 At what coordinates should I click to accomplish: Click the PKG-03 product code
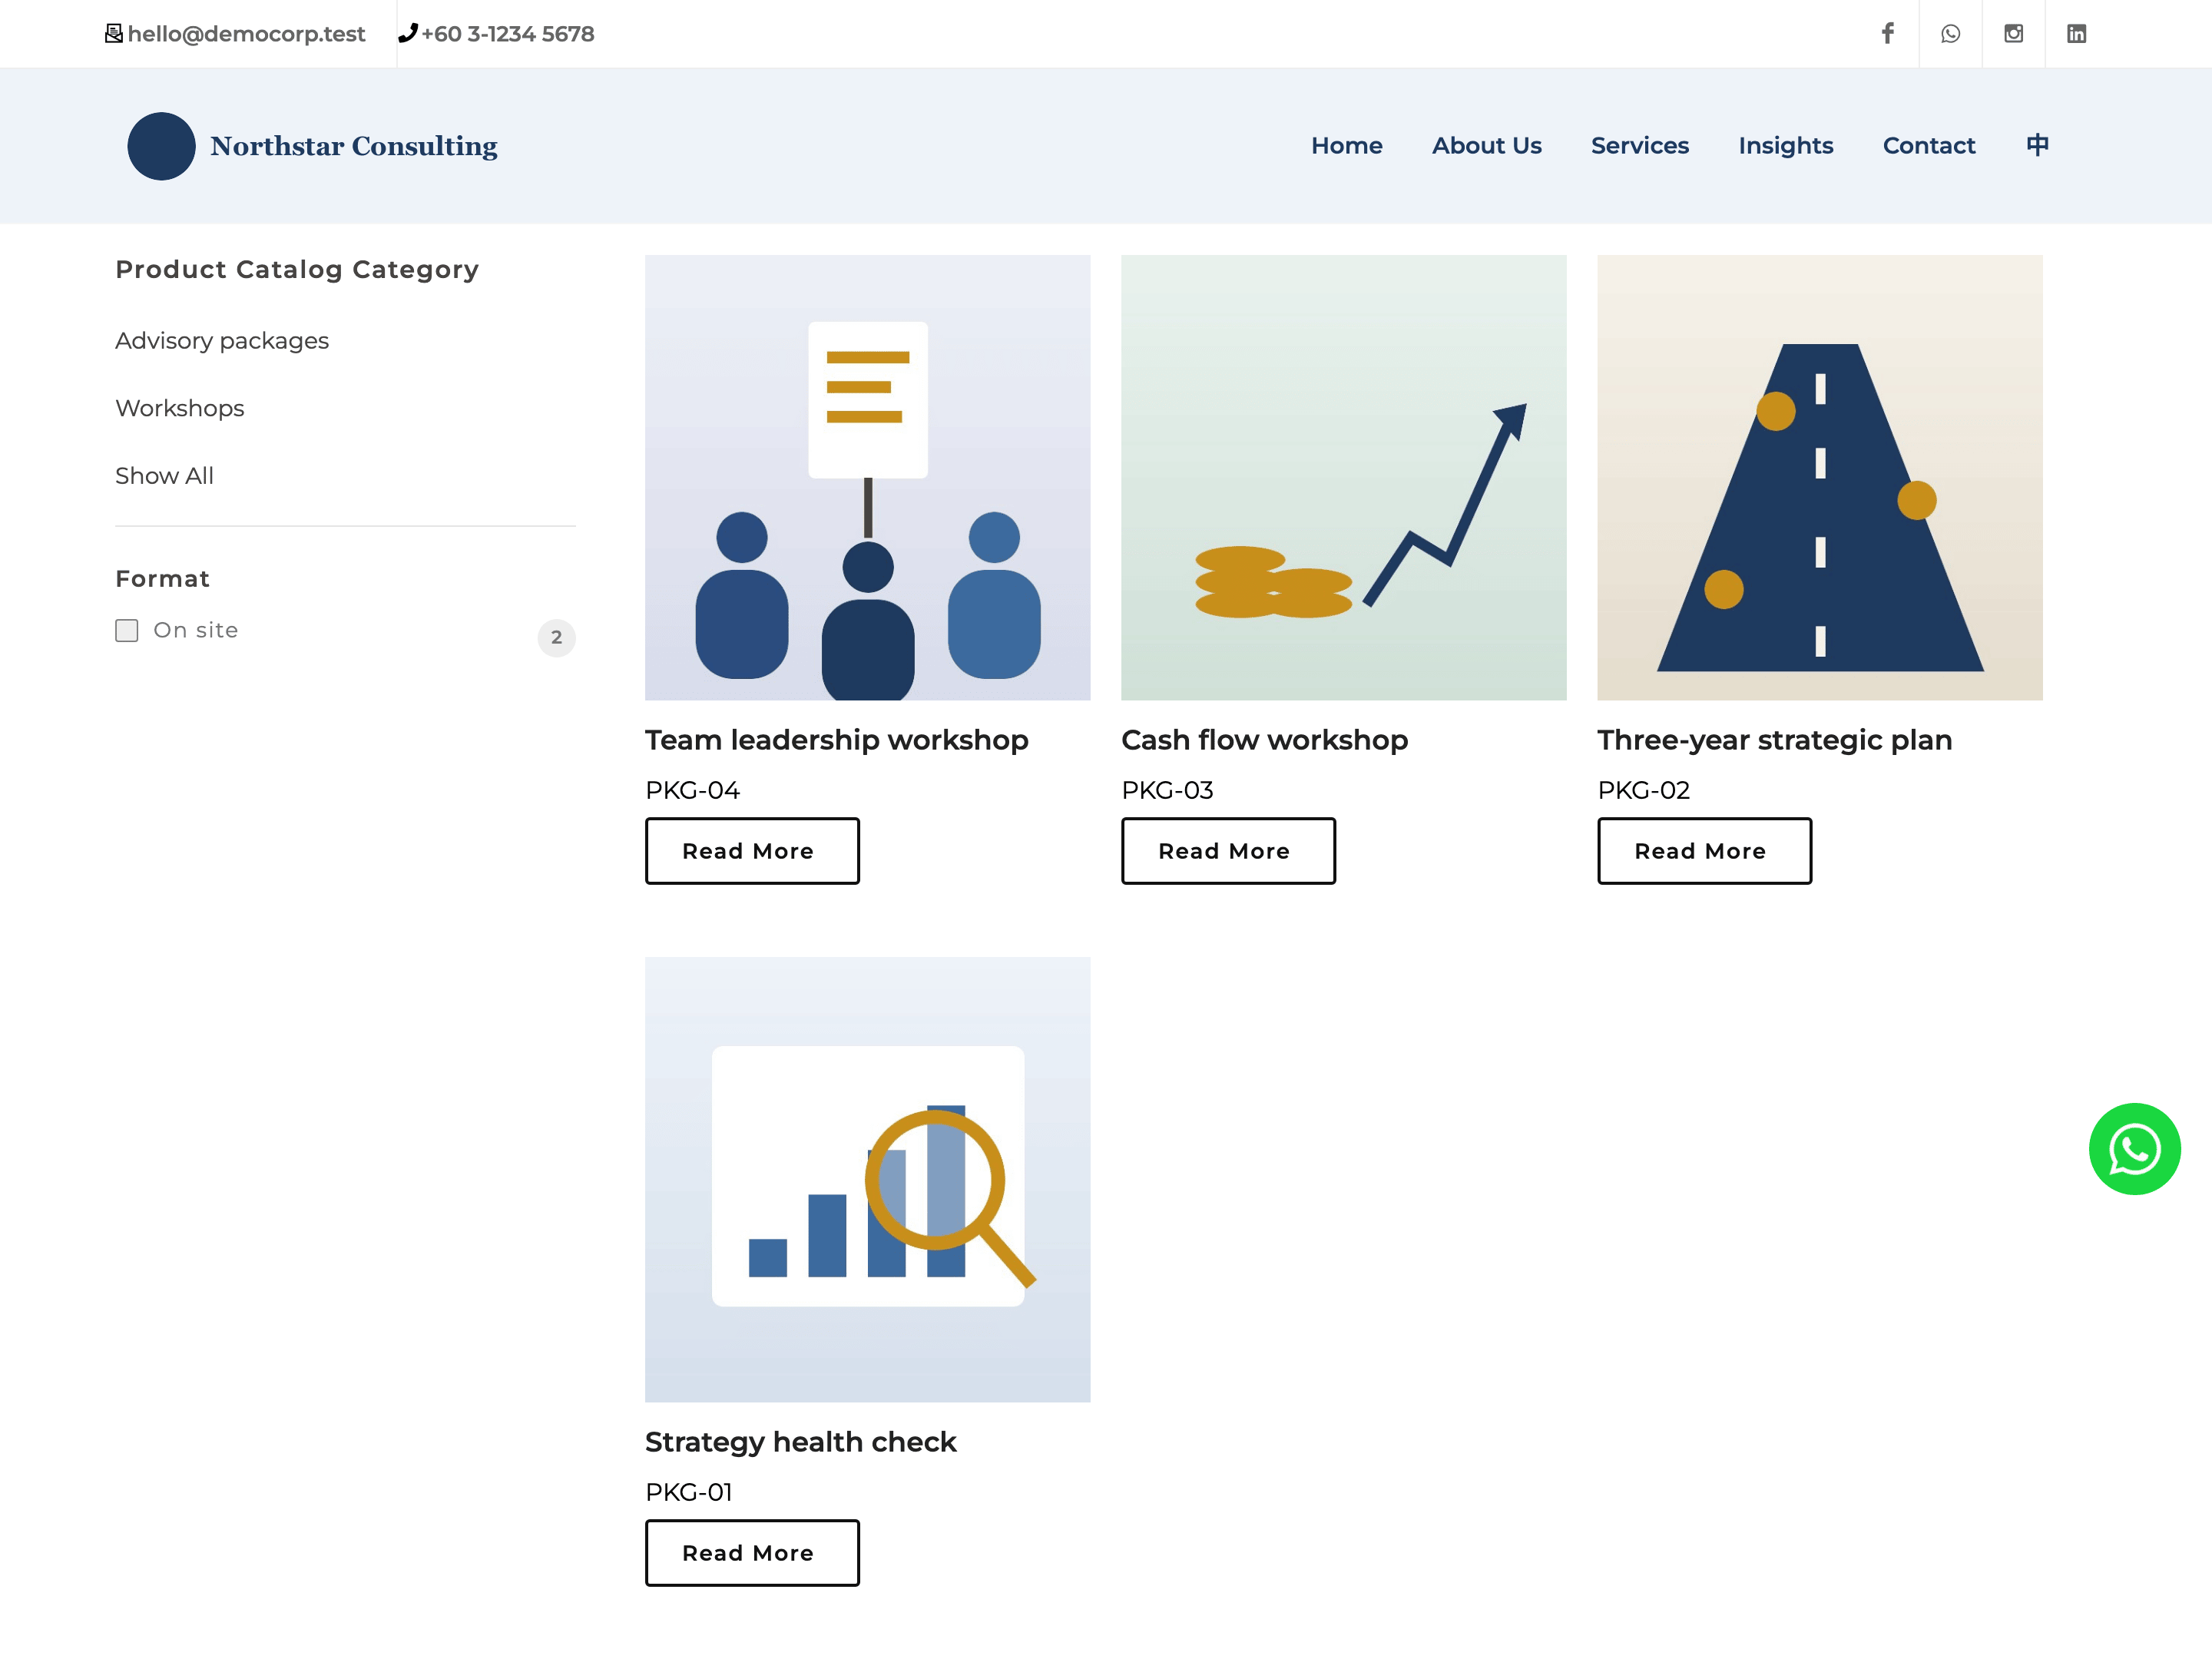point(1167,791)
